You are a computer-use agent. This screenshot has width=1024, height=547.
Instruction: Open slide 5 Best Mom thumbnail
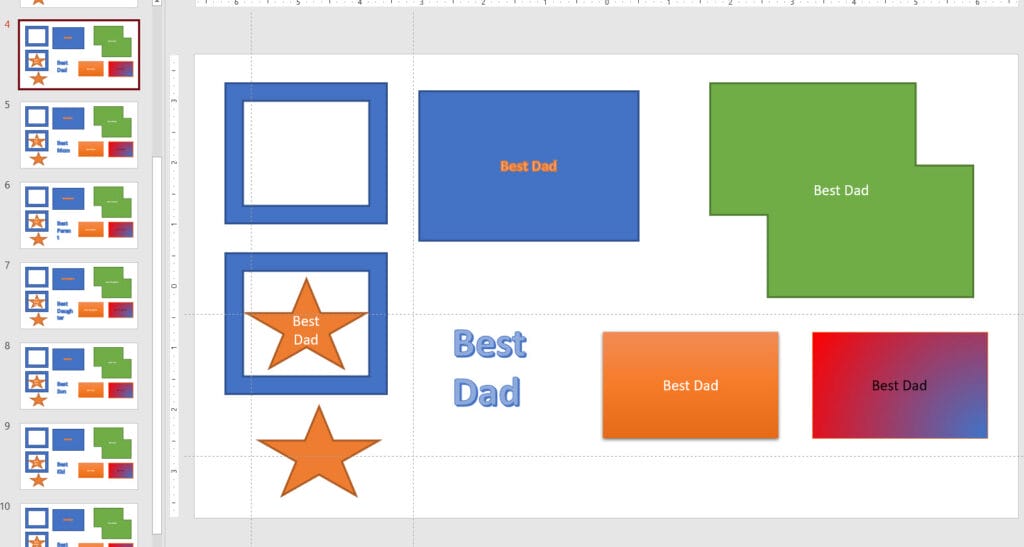click(79, 135)
